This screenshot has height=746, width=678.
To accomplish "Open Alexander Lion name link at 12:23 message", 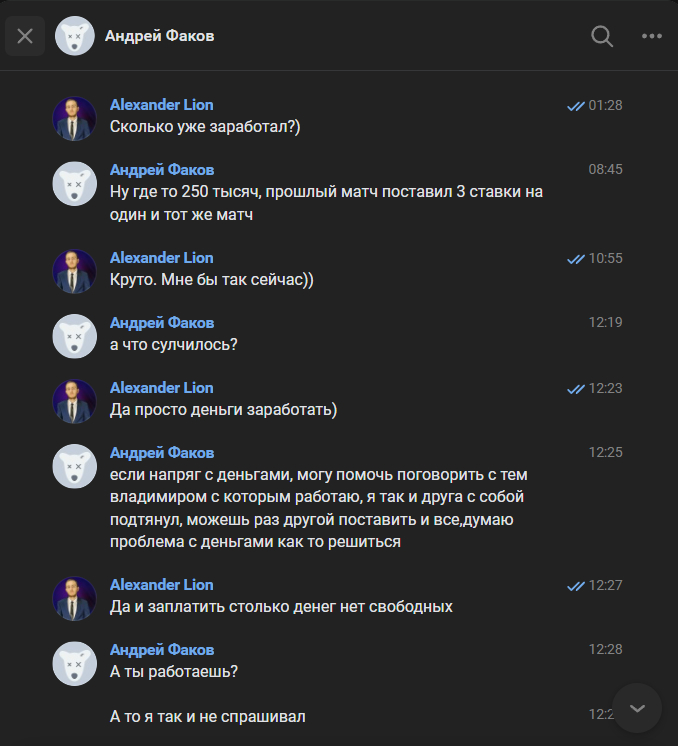I will (161, 387).
